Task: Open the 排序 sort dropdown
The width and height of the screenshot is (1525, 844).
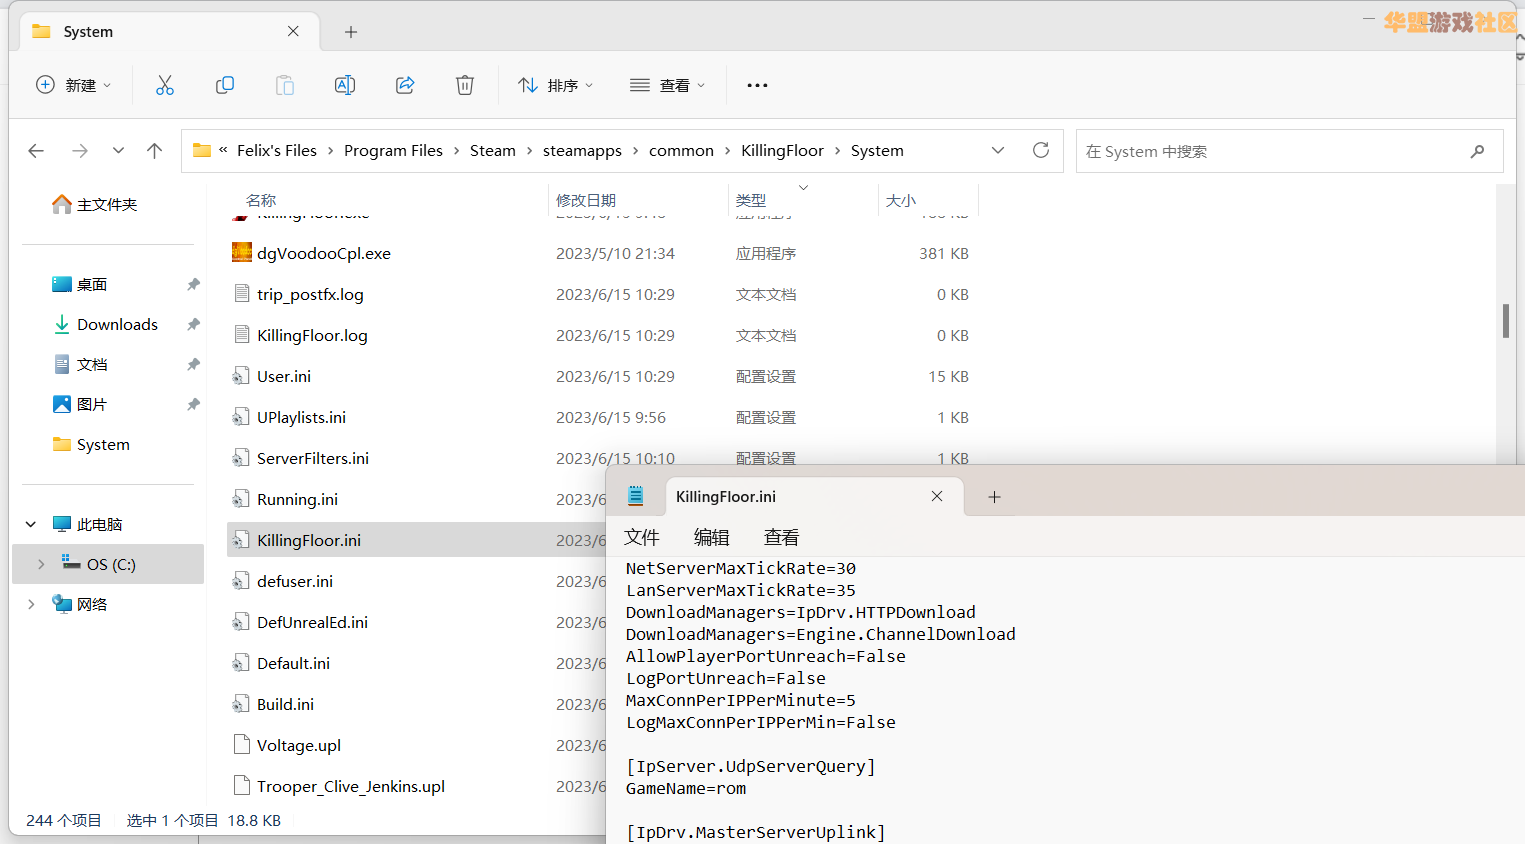Action: (556, 85)
